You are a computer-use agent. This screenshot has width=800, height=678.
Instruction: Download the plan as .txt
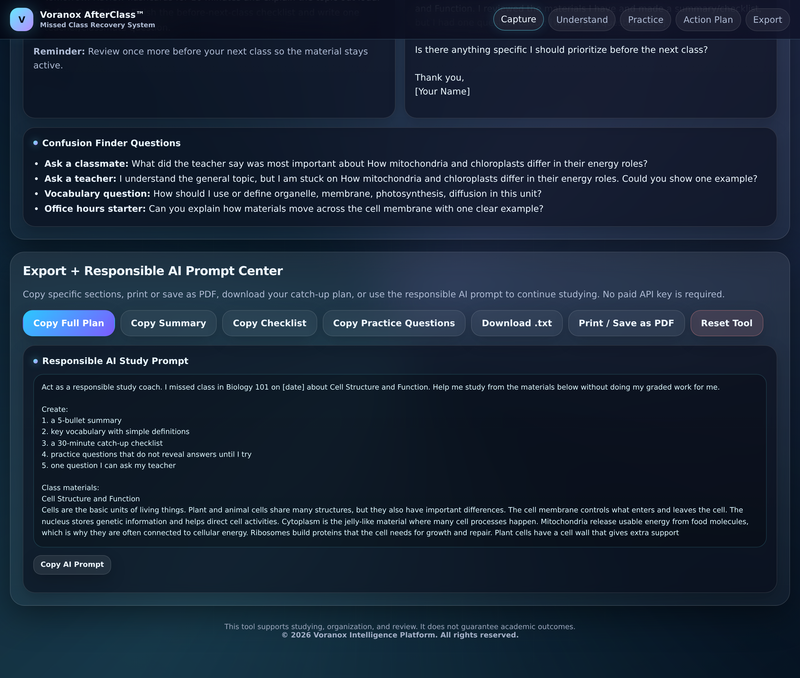tap(516, 323)
